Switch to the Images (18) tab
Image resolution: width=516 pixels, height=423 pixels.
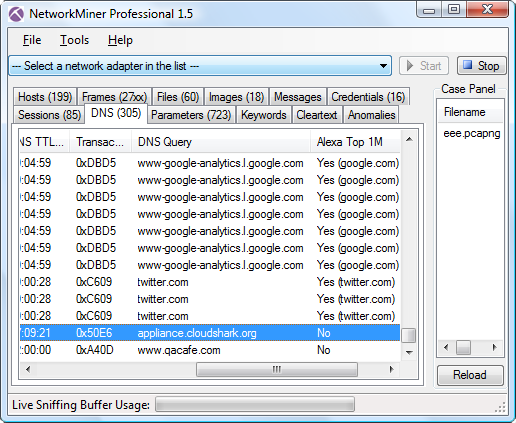pyautogui.click(x=236, y=97)
